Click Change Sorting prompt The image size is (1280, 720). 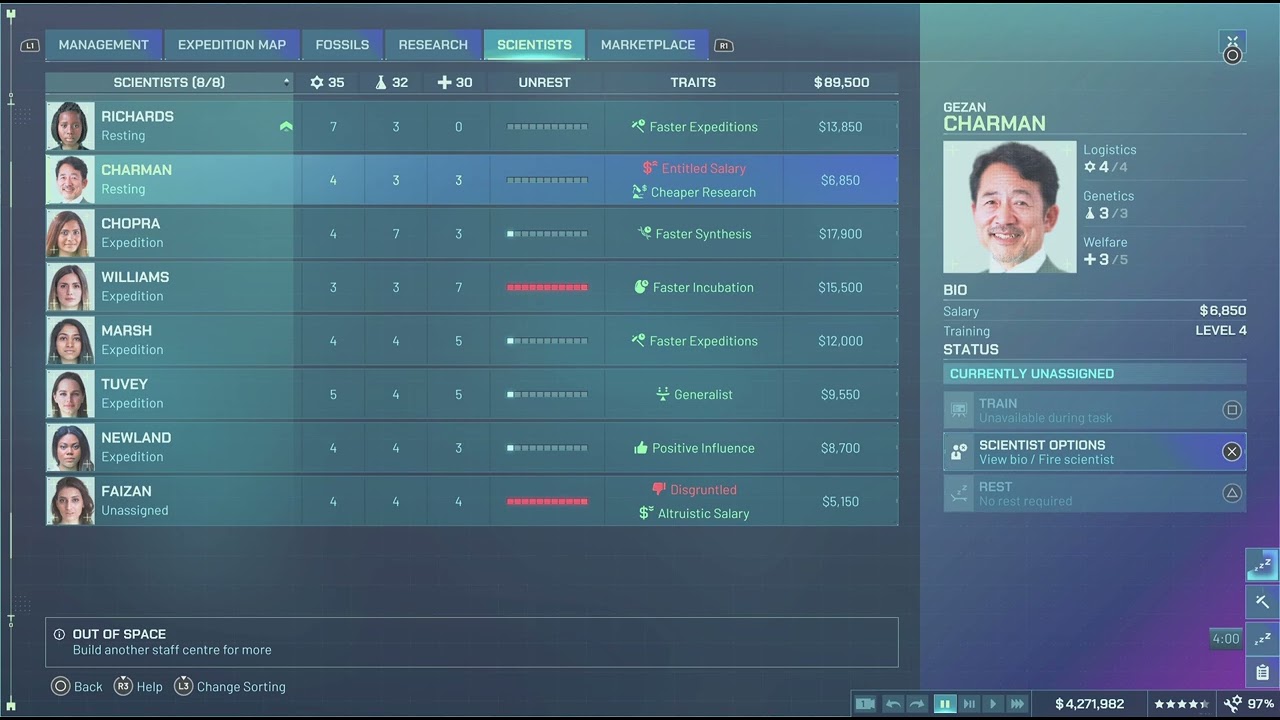pos(230,687)
